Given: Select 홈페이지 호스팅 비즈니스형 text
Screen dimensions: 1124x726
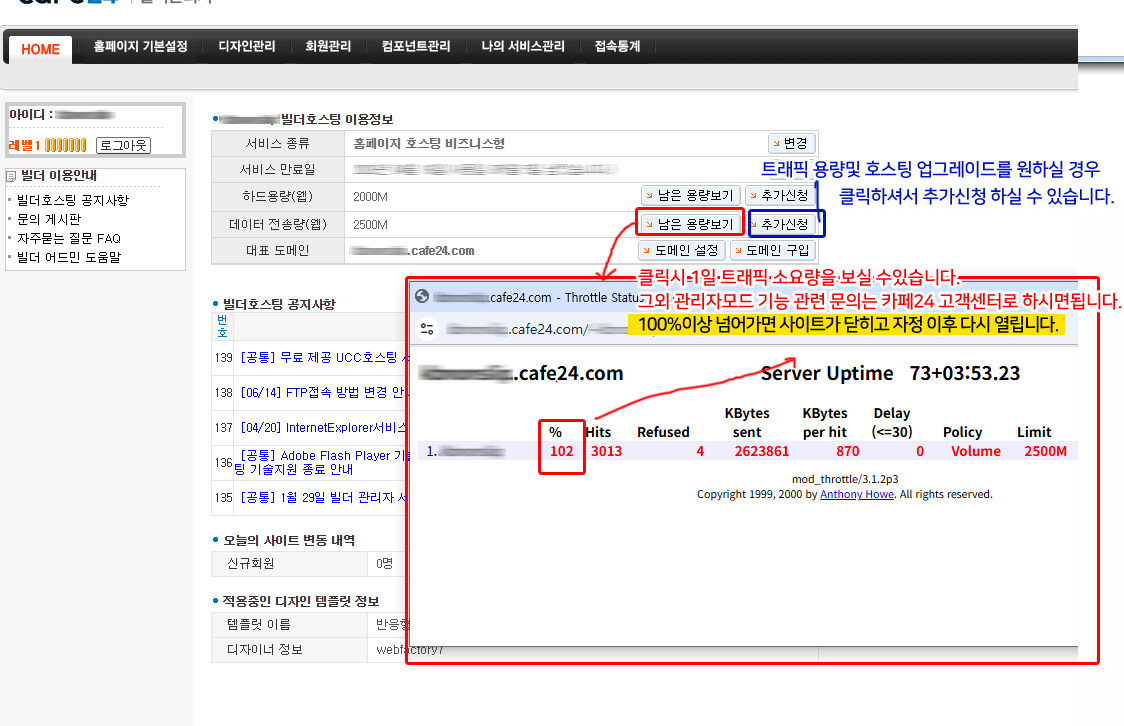Looking at the screenshot, I should (x=429, y=143).
